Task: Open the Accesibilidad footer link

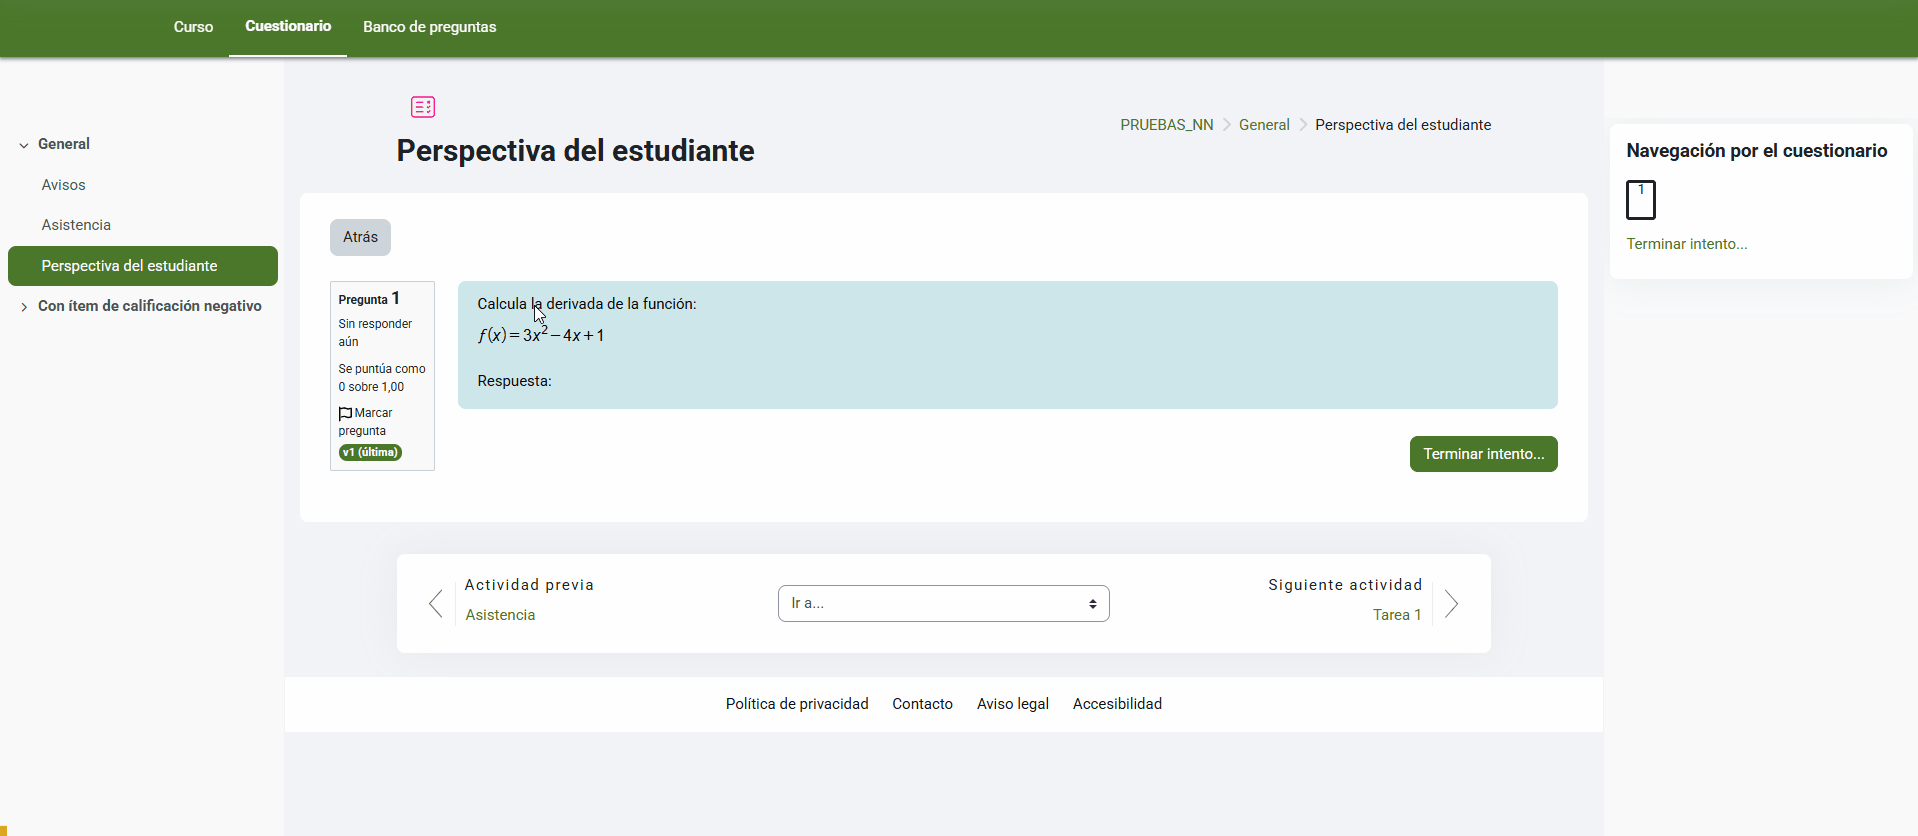Action: 1117,704
